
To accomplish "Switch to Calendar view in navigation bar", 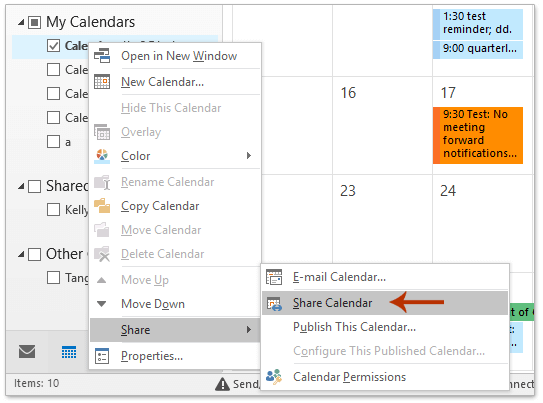I will (69, 352).
